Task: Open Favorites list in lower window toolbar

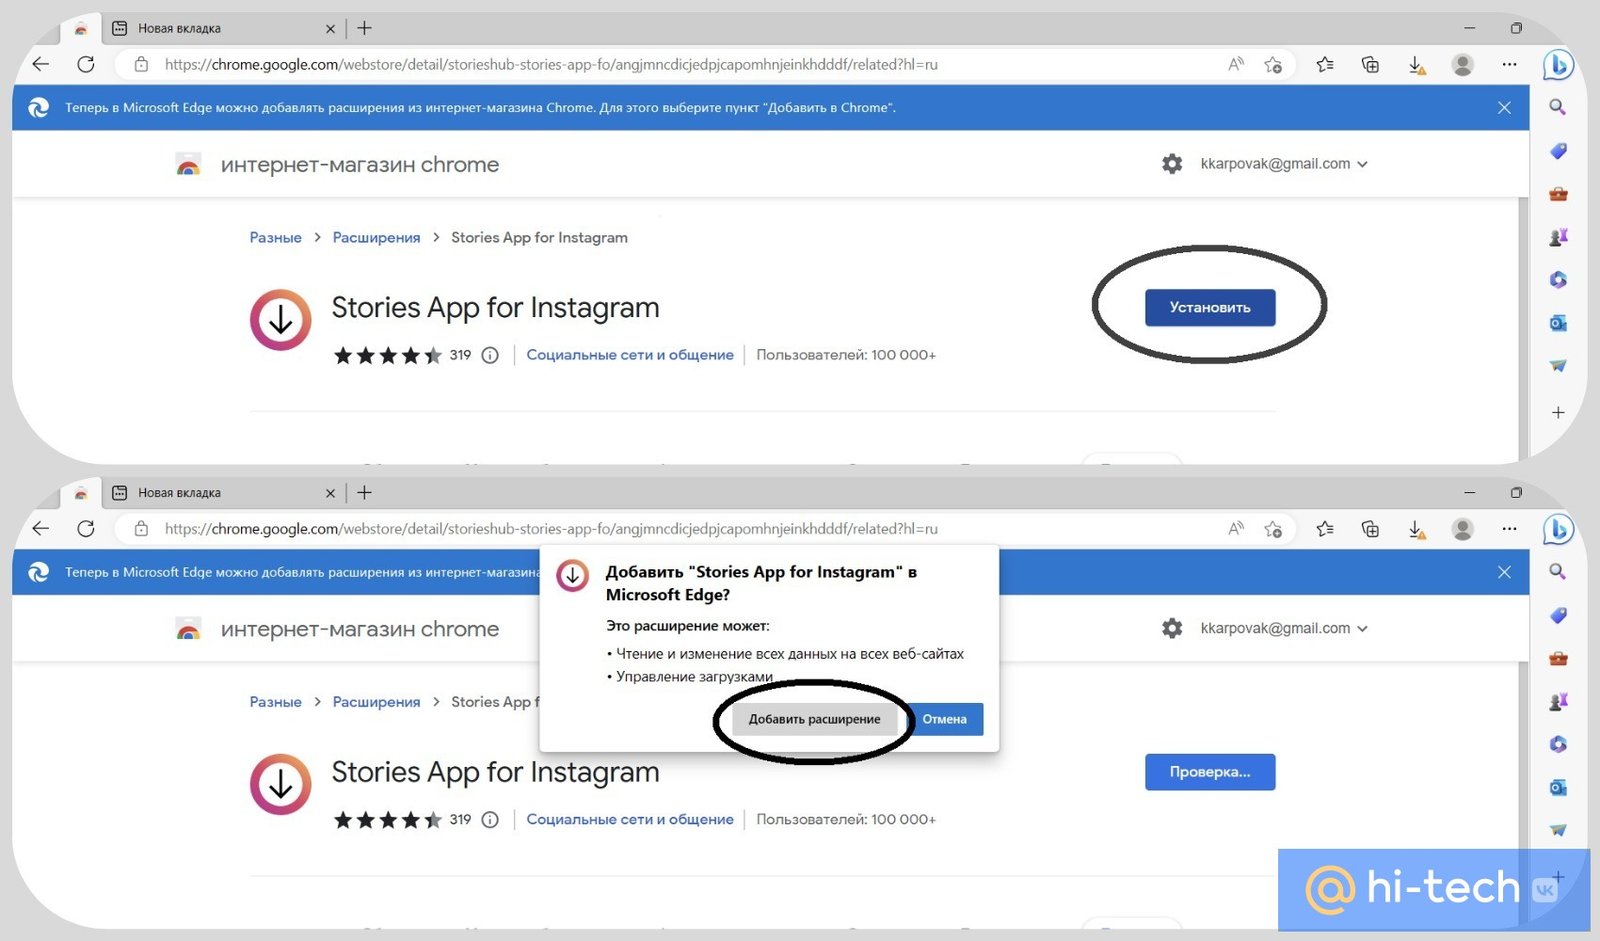Action: pyautogui.click(x=1325, y=528)
